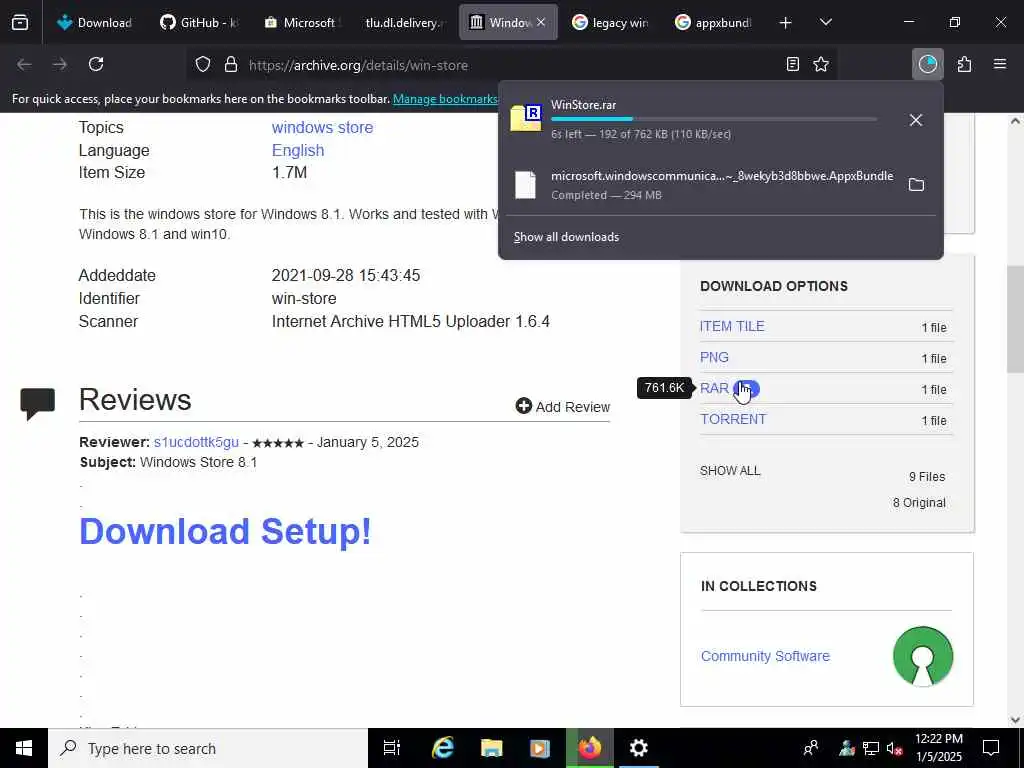Open the windows store topic link
This screenshot has height=768, width=1024.
322,127
